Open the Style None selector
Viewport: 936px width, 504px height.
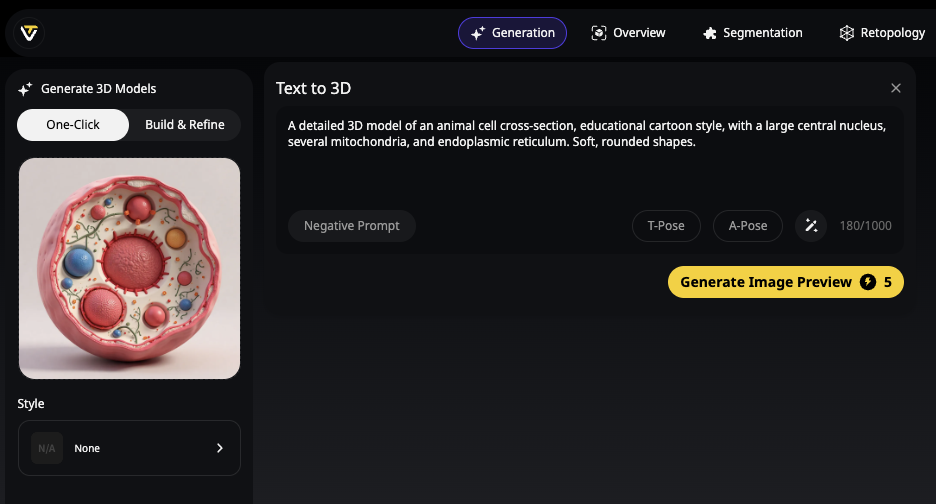129,448
